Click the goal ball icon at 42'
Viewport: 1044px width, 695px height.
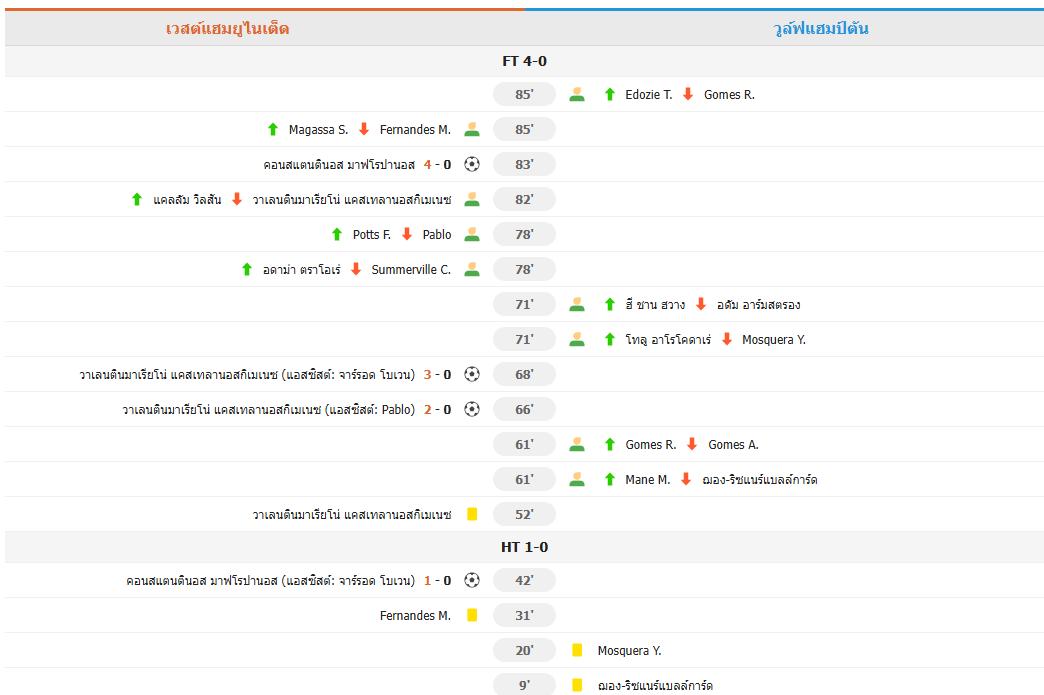pyautogui.click(x=472, y=580)
